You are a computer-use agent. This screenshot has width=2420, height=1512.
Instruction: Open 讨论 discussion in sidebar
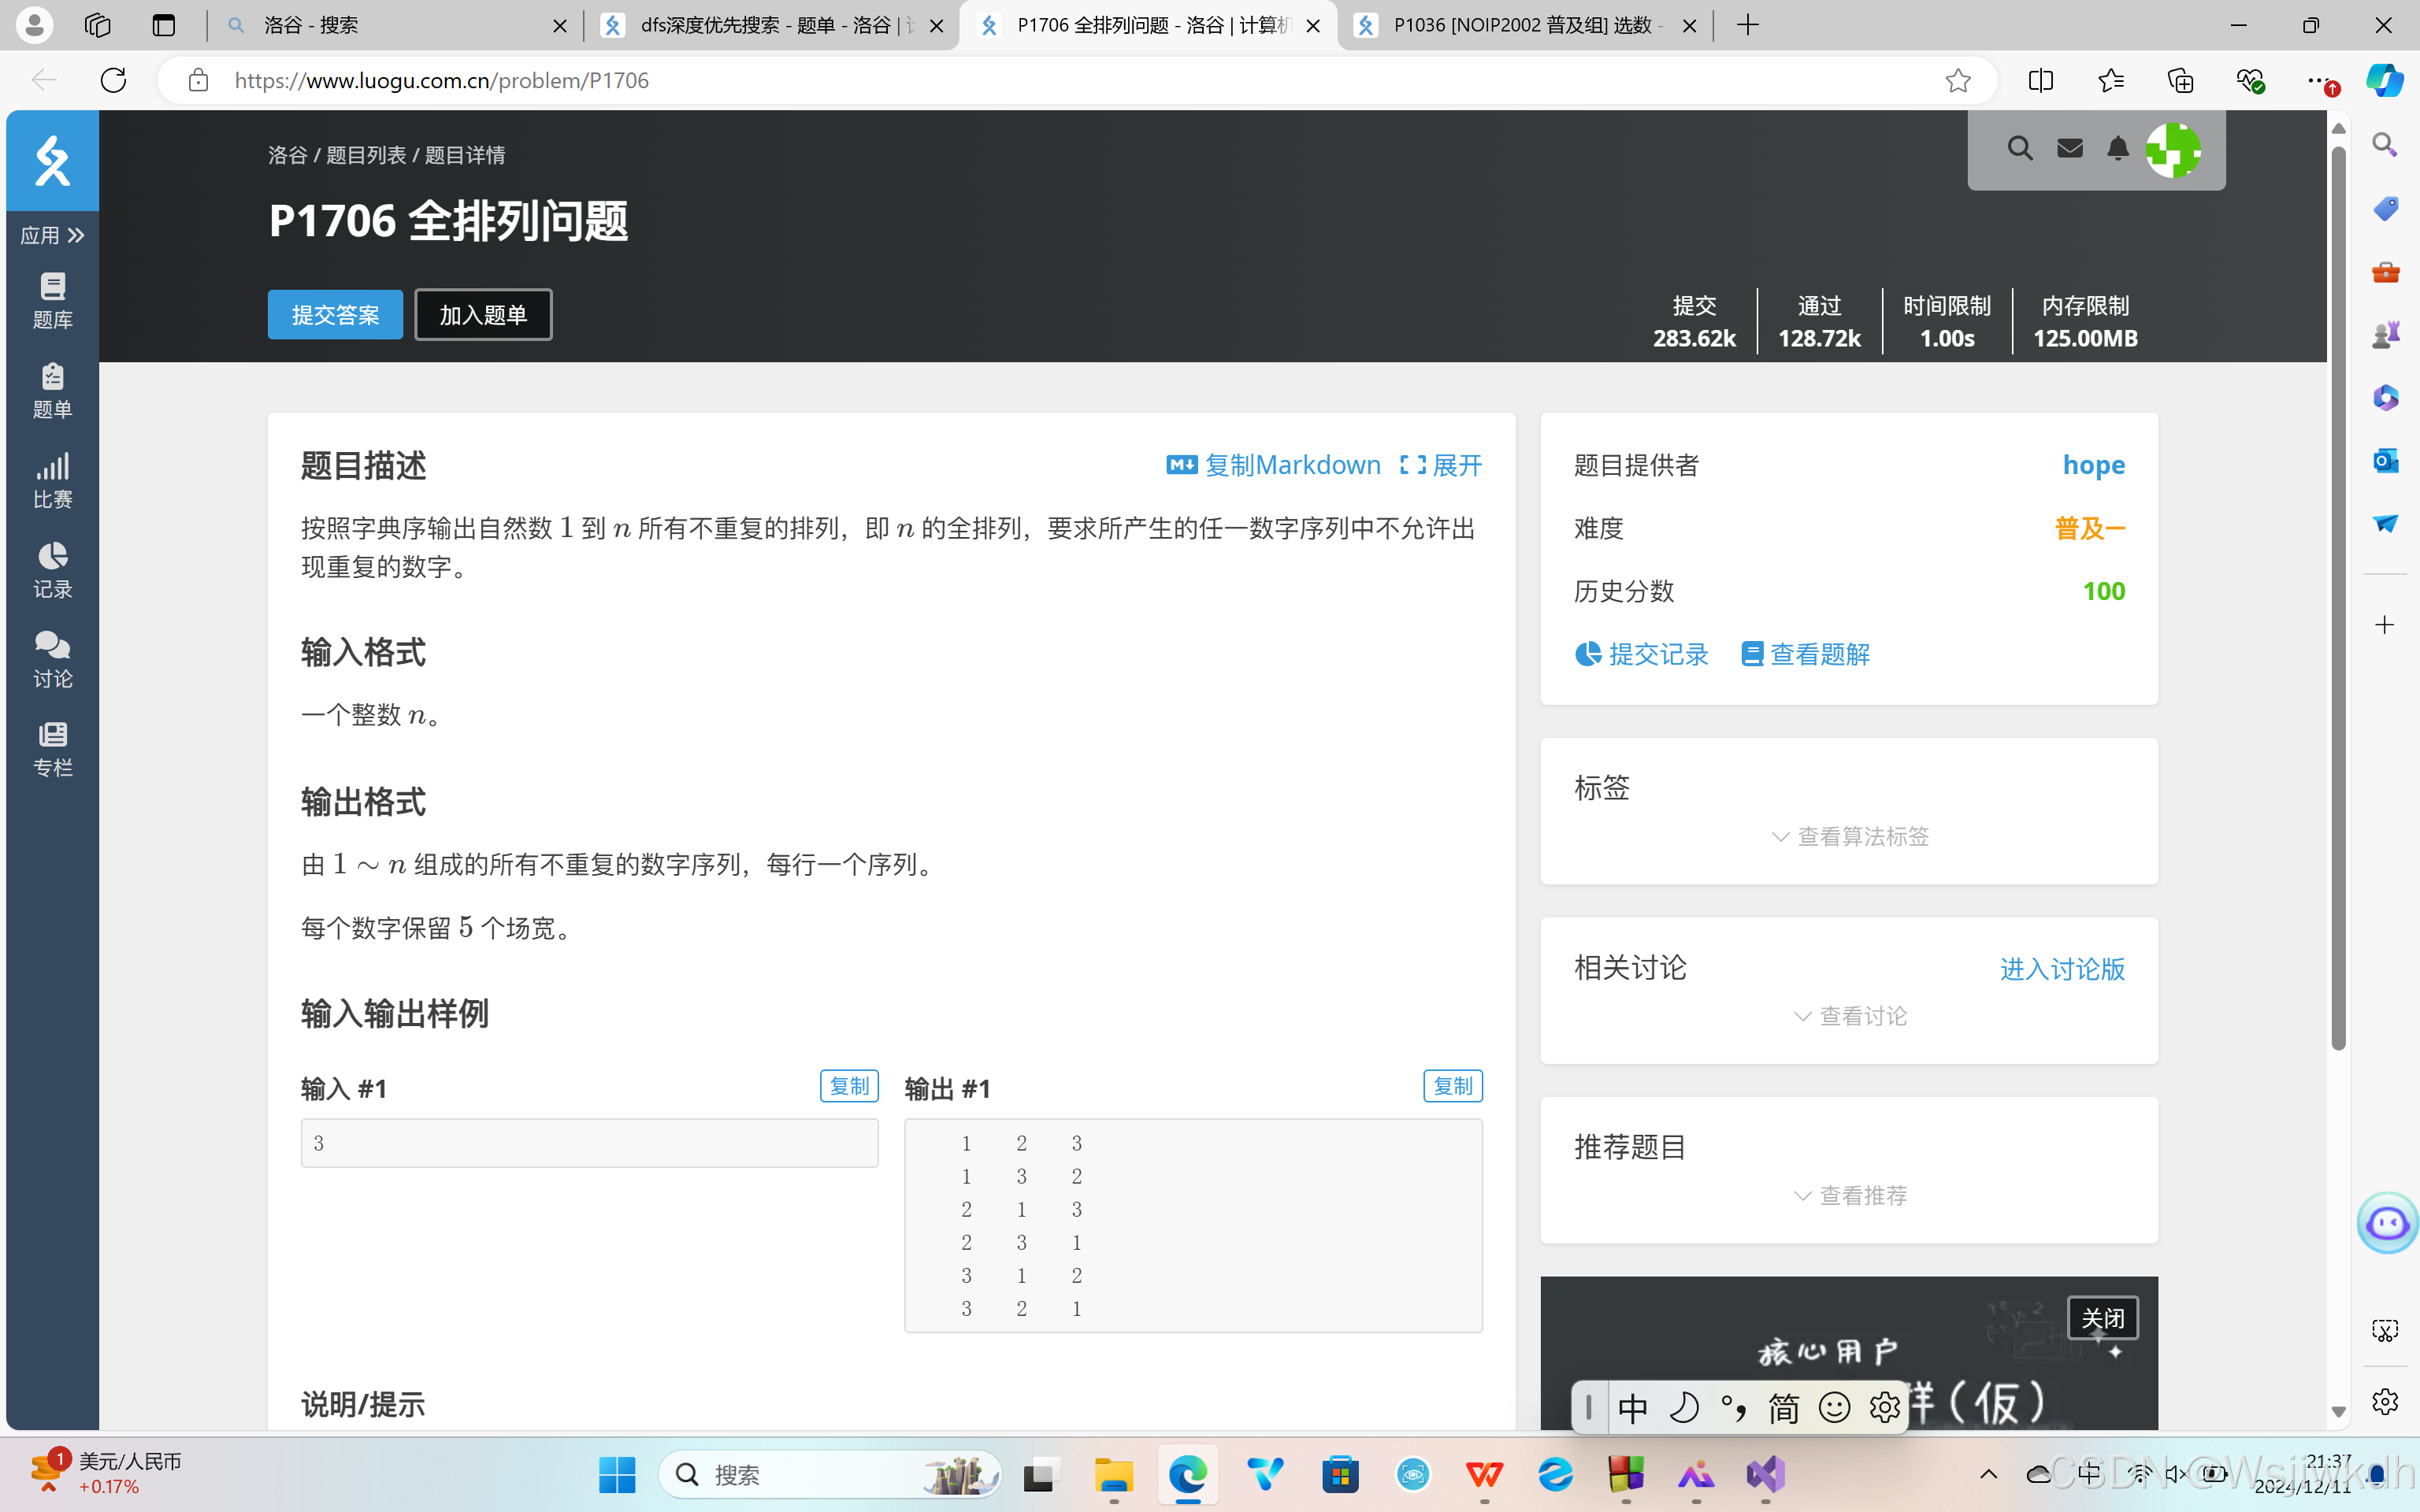pos(52,659)
